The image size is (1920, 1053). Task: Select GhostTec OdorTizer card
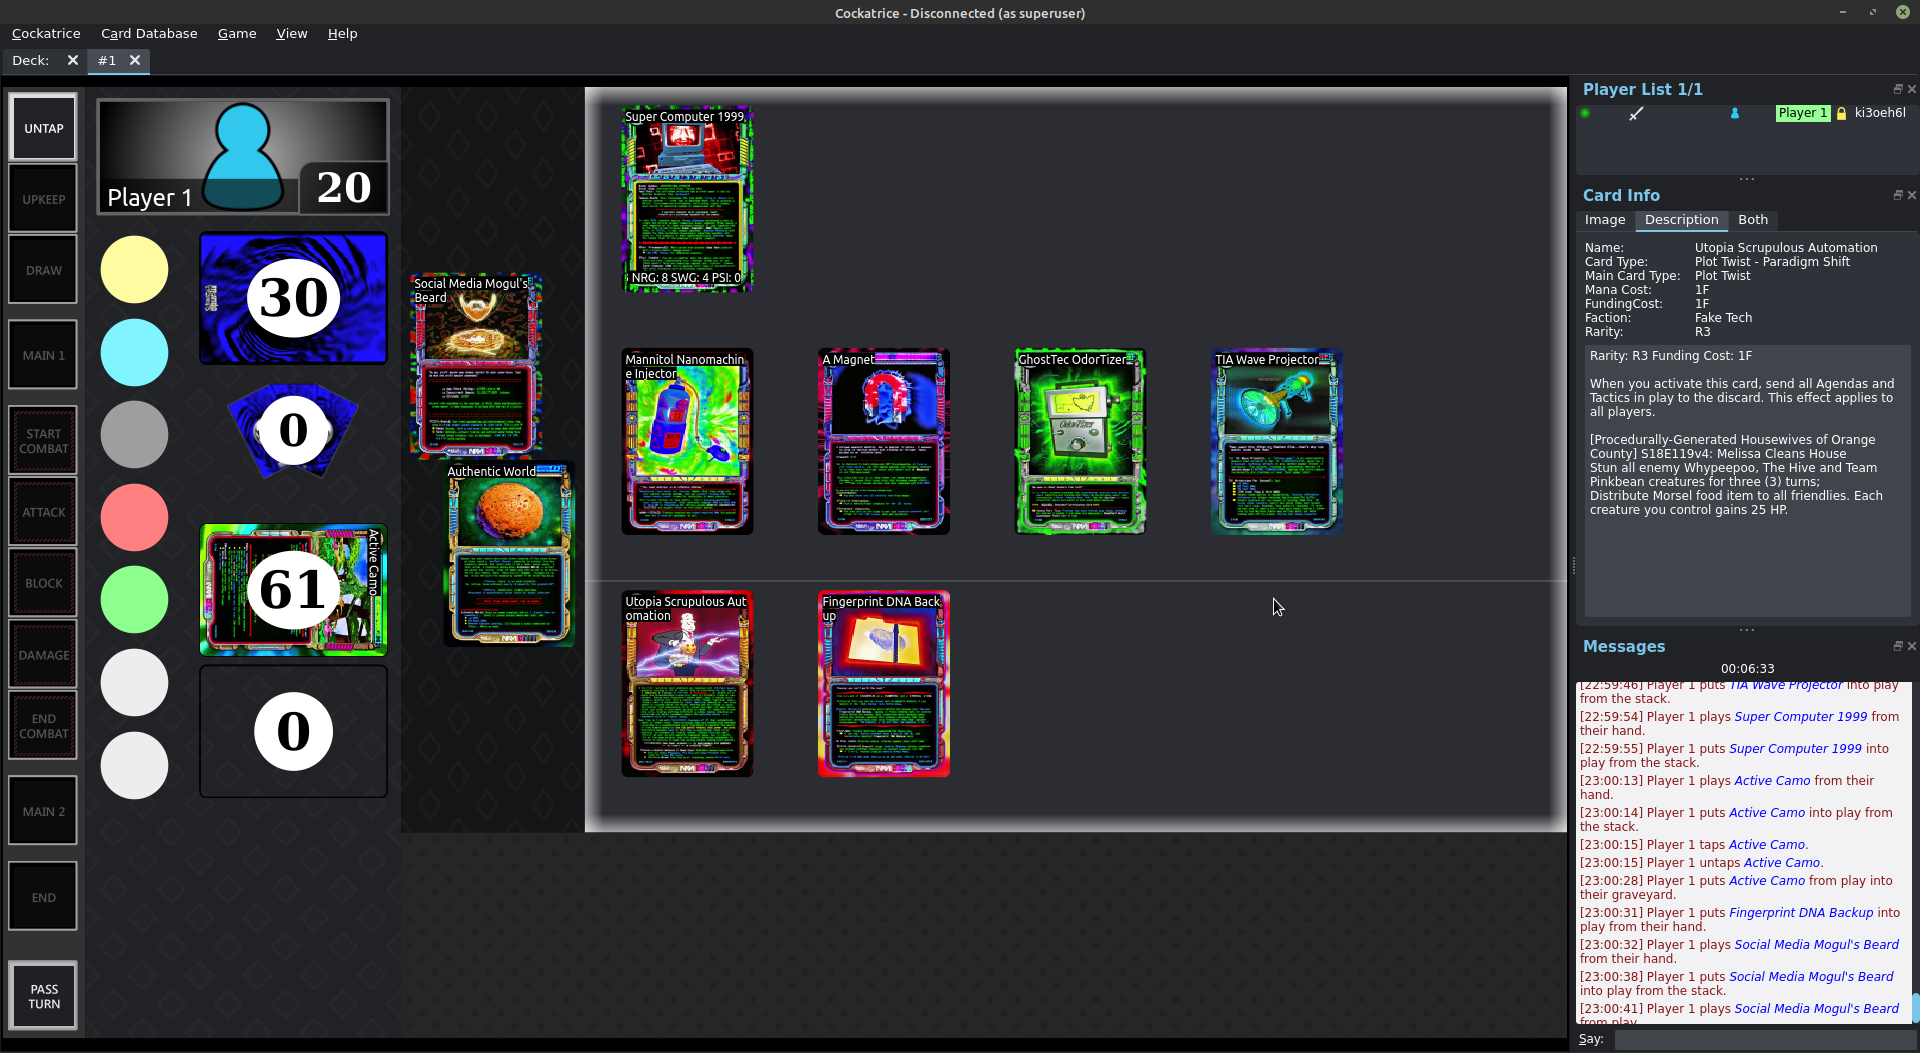[1080, 441]
